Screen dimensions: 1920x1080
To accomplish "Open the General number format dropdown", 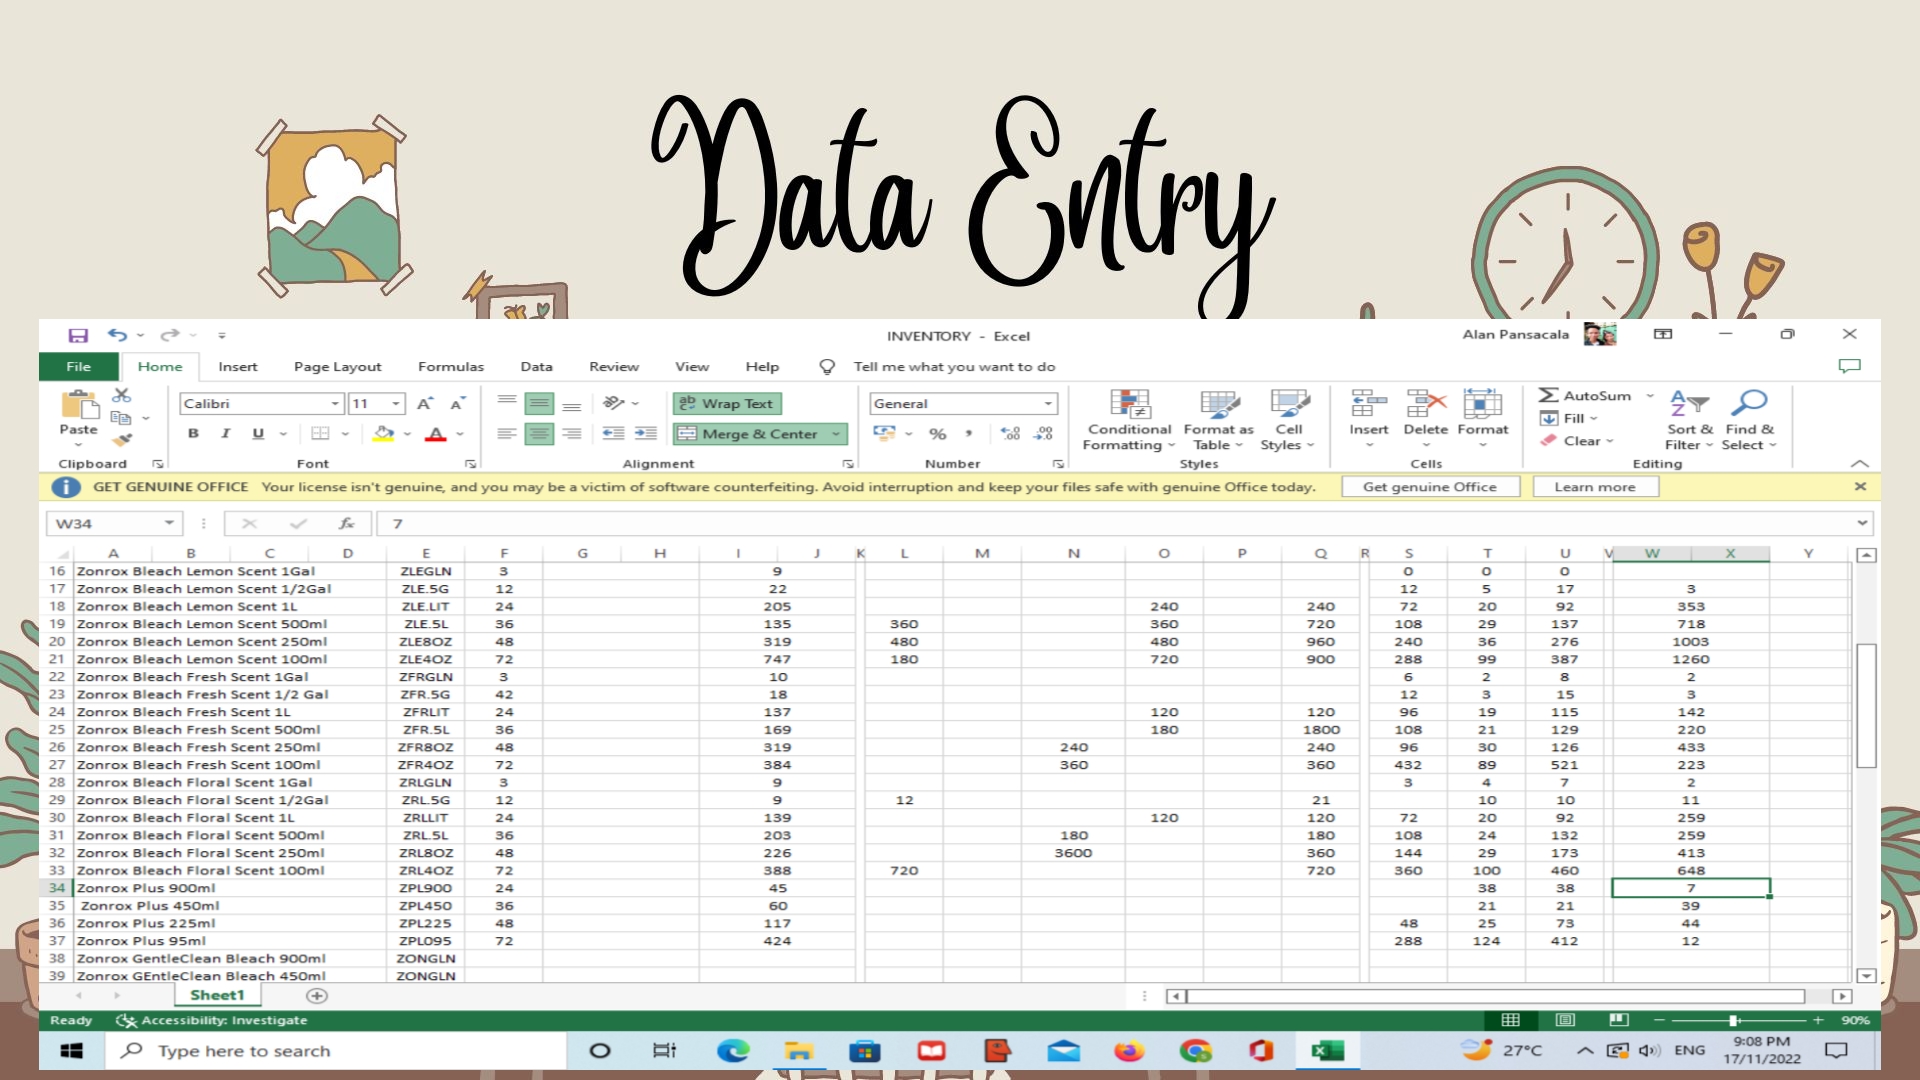I will coord(1048,404).
